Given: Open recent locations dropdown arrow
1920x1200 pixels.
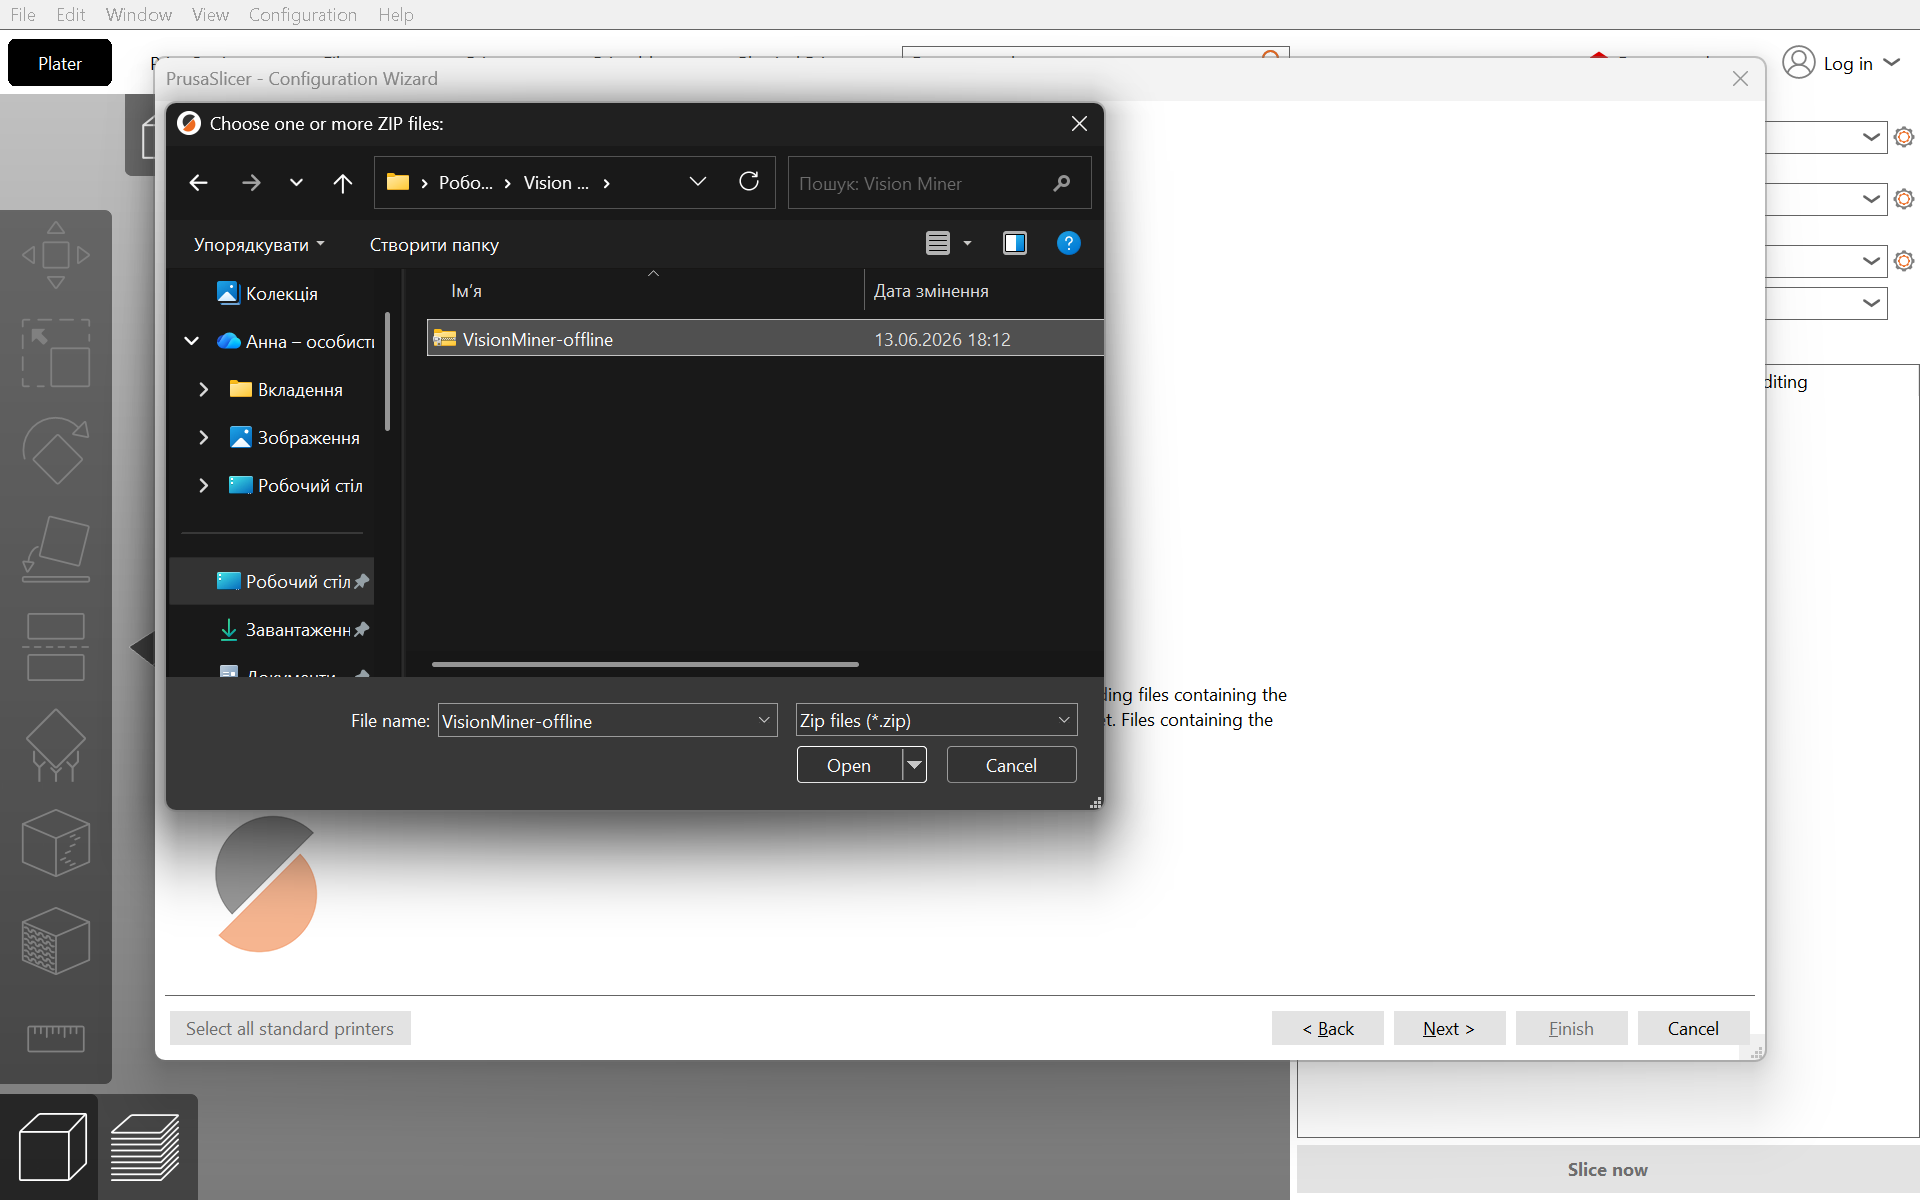Looking at the screenshot, I should tap(296, 182).
